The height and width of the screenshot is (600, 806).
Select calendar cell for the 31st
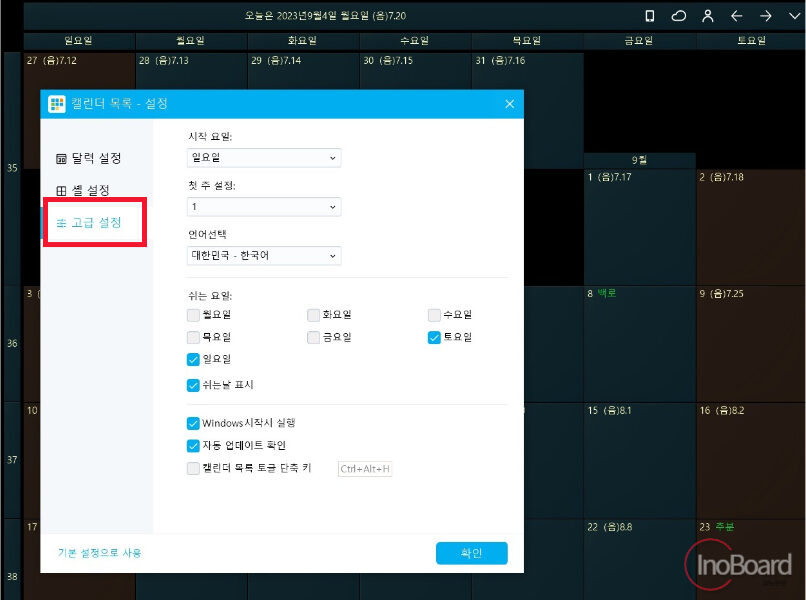point(527,71)
